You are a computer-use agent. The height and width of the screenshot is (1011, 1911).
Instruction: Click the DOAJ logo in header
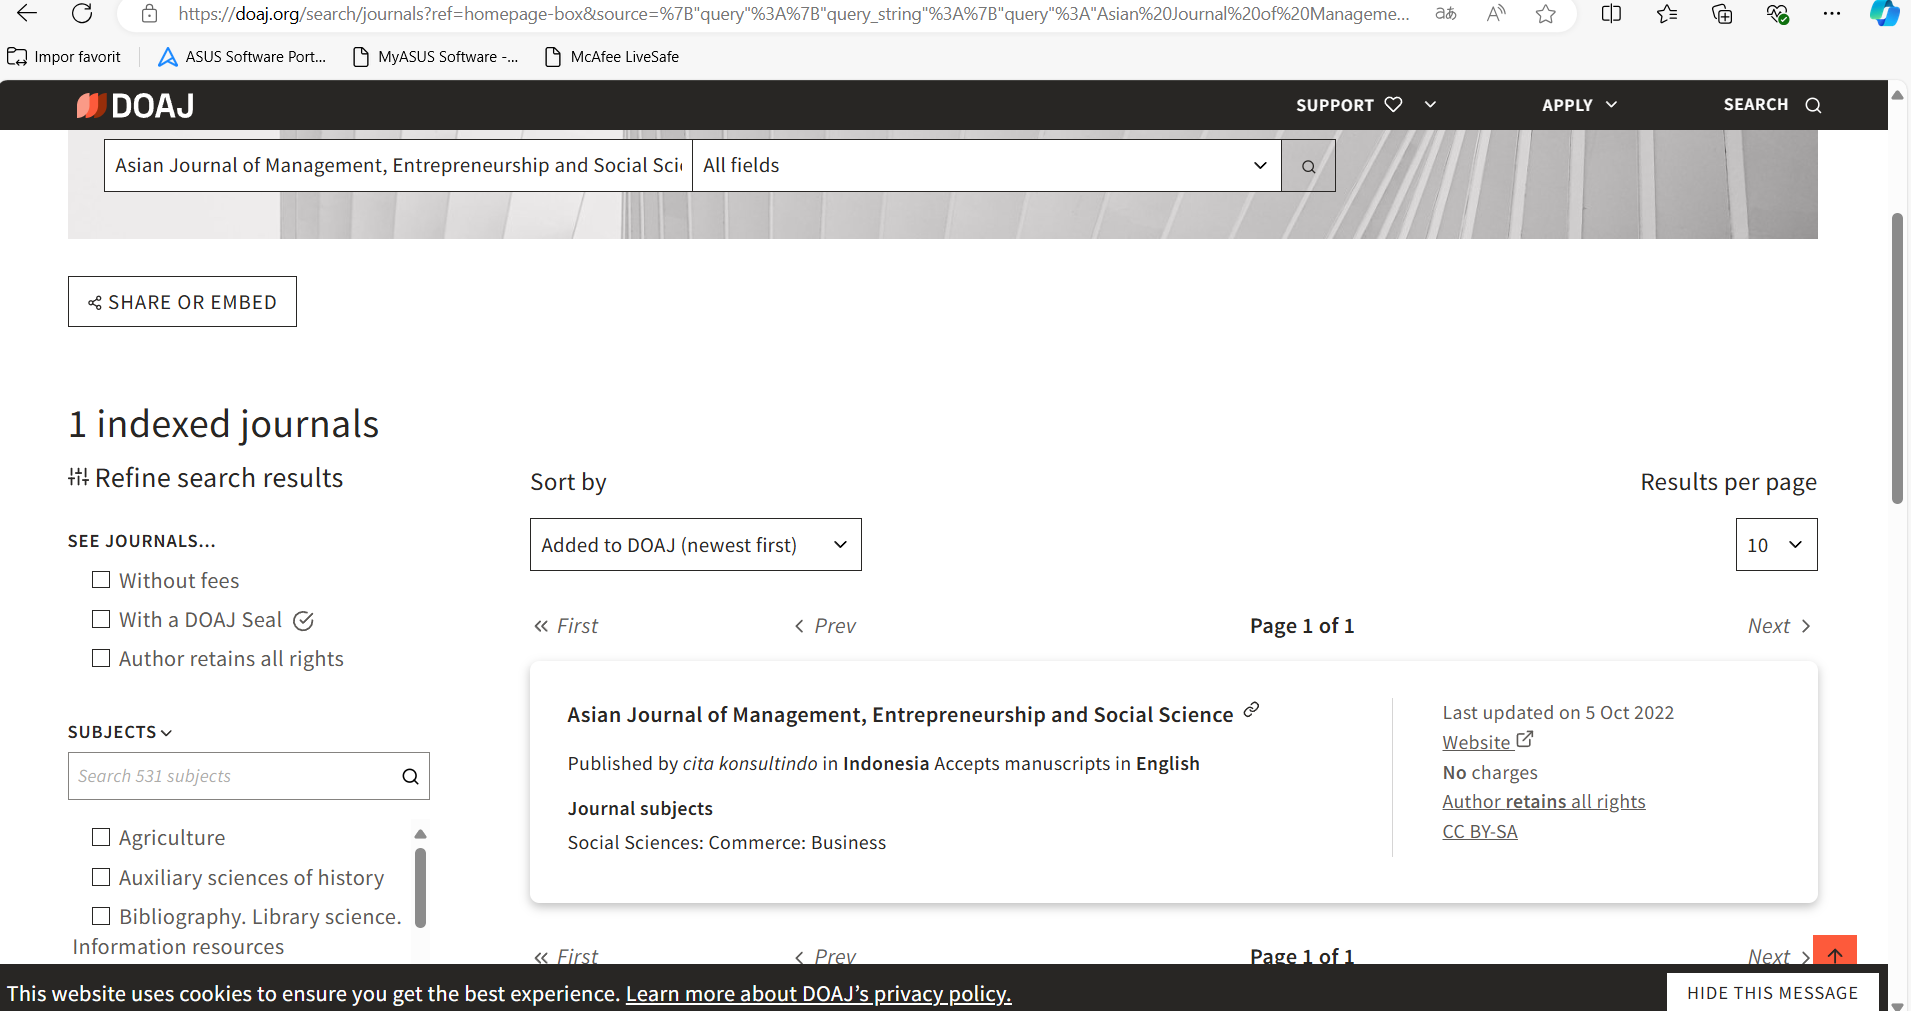coord(136,105)
